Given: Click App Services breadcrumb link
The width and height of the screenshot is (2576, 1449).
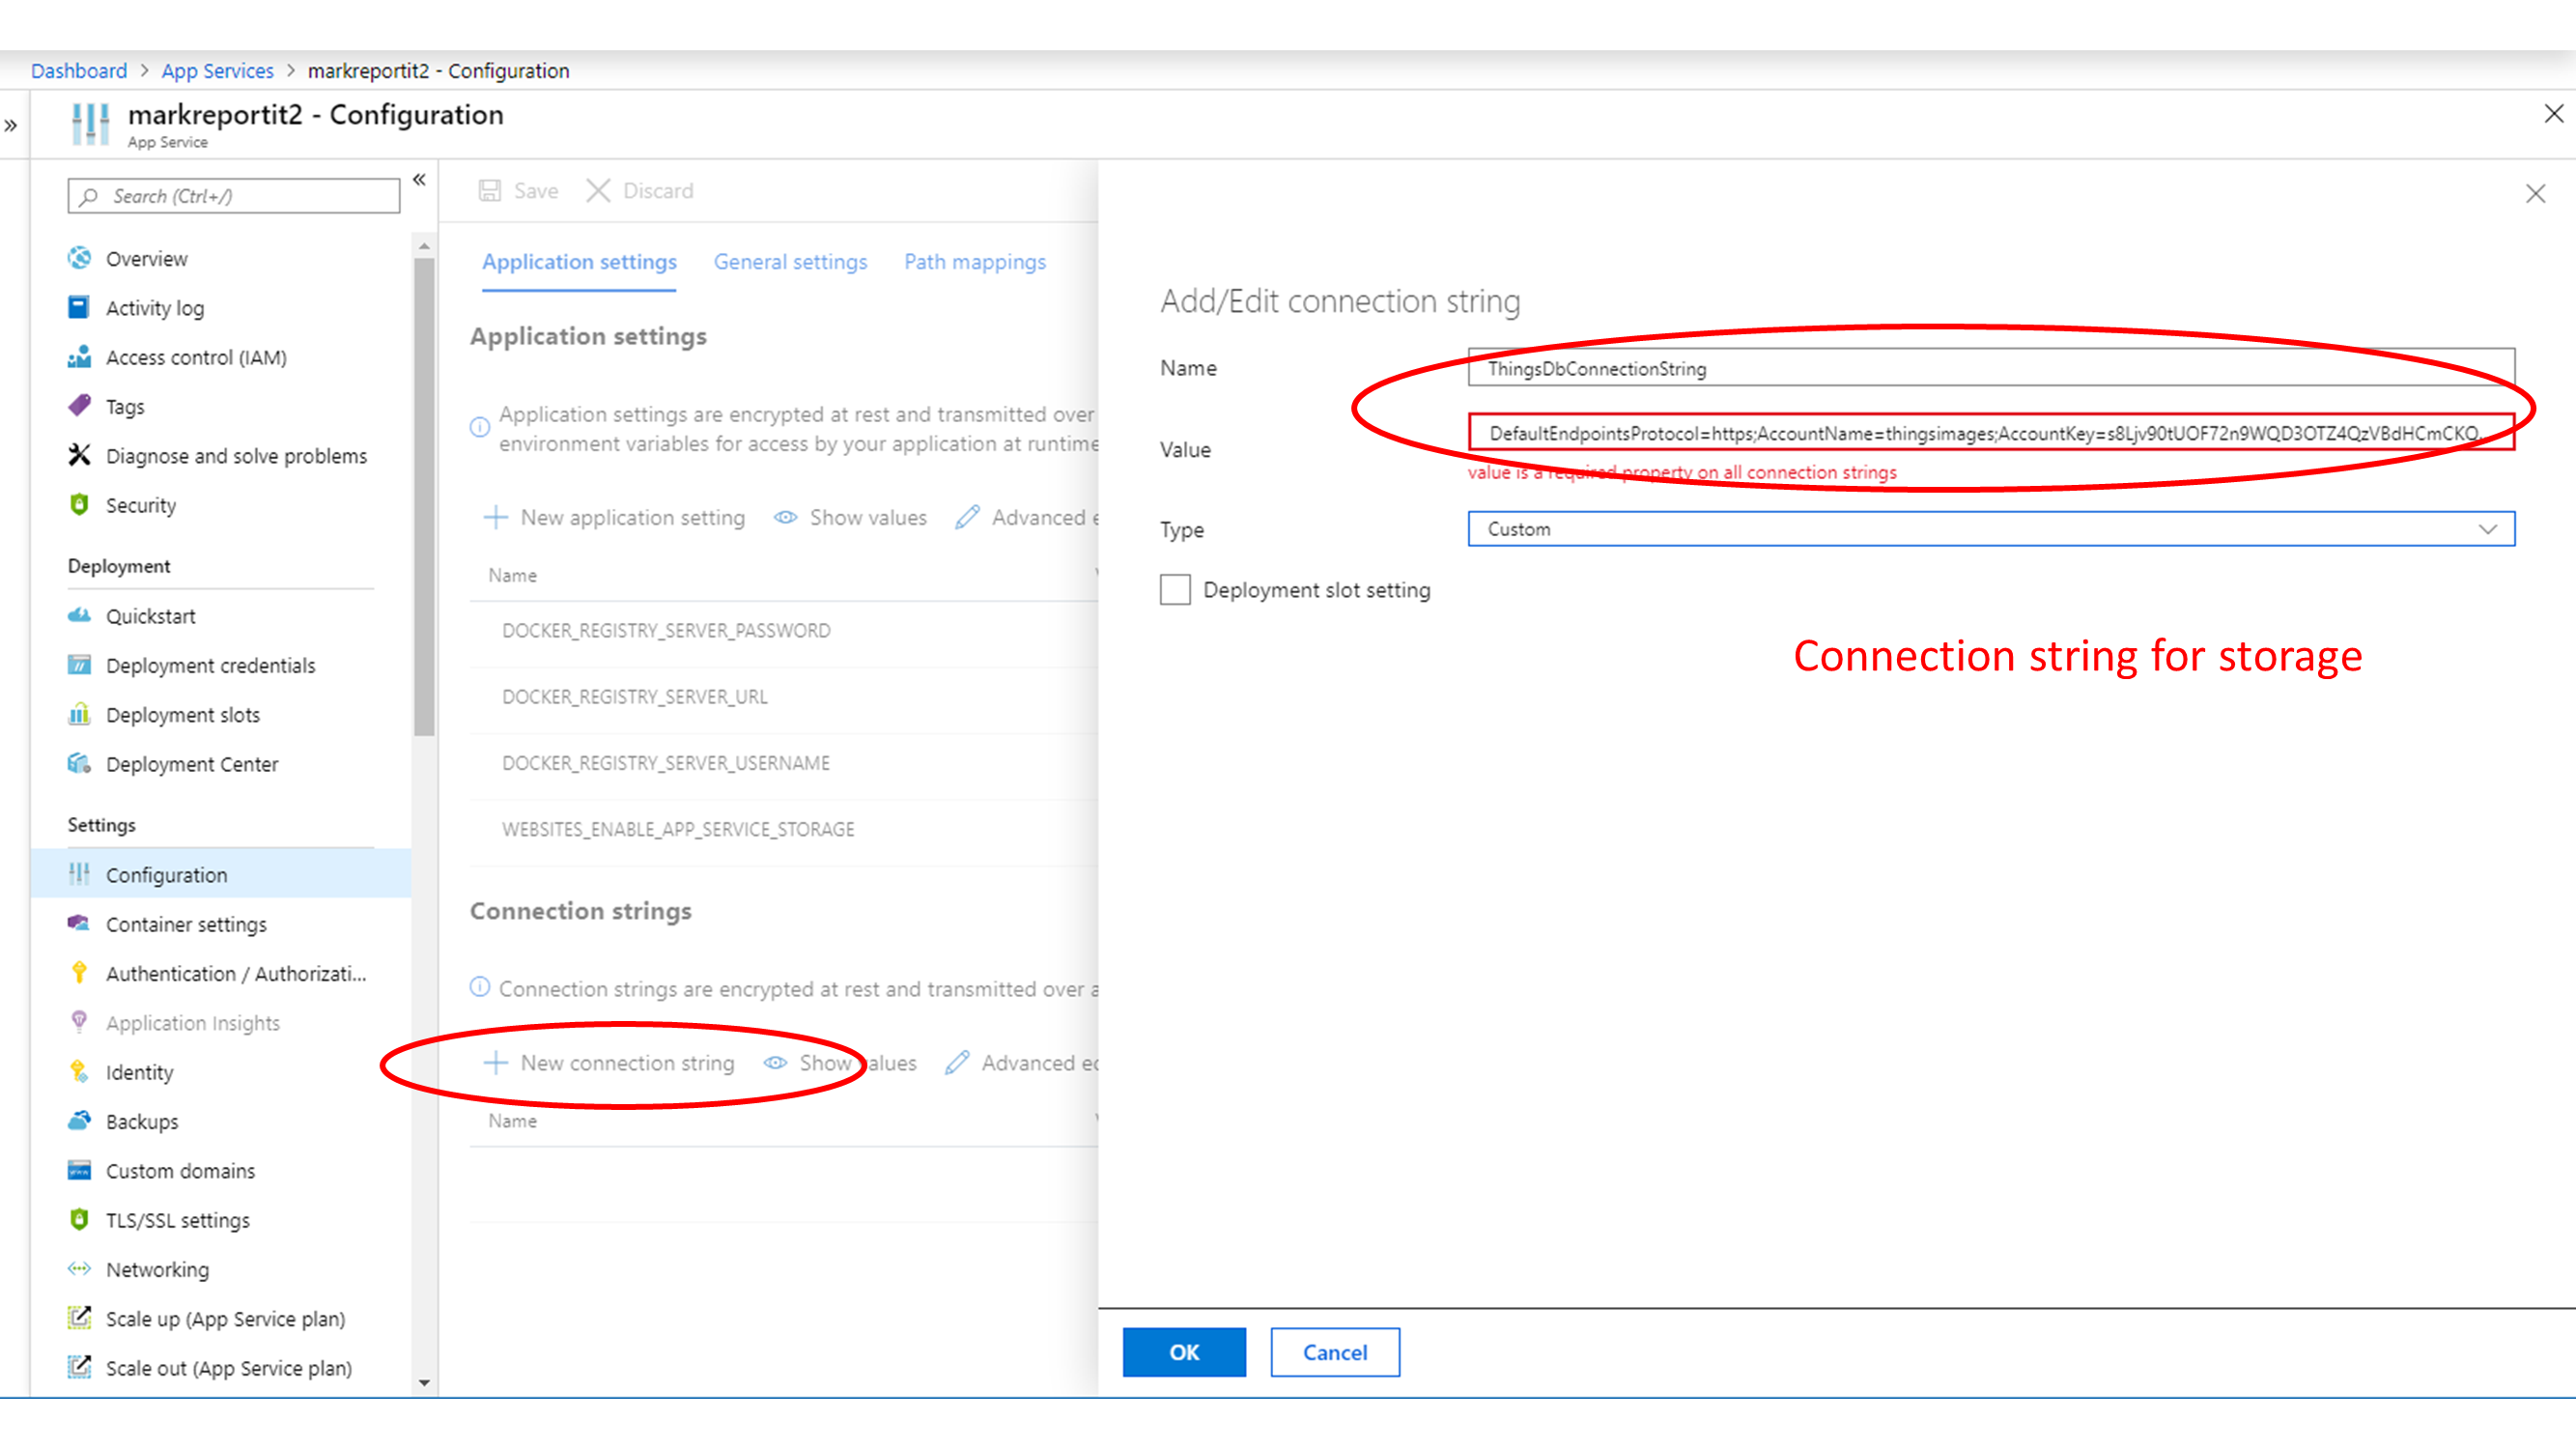Looking at the screenshot, I should click(x=217, y=71).
